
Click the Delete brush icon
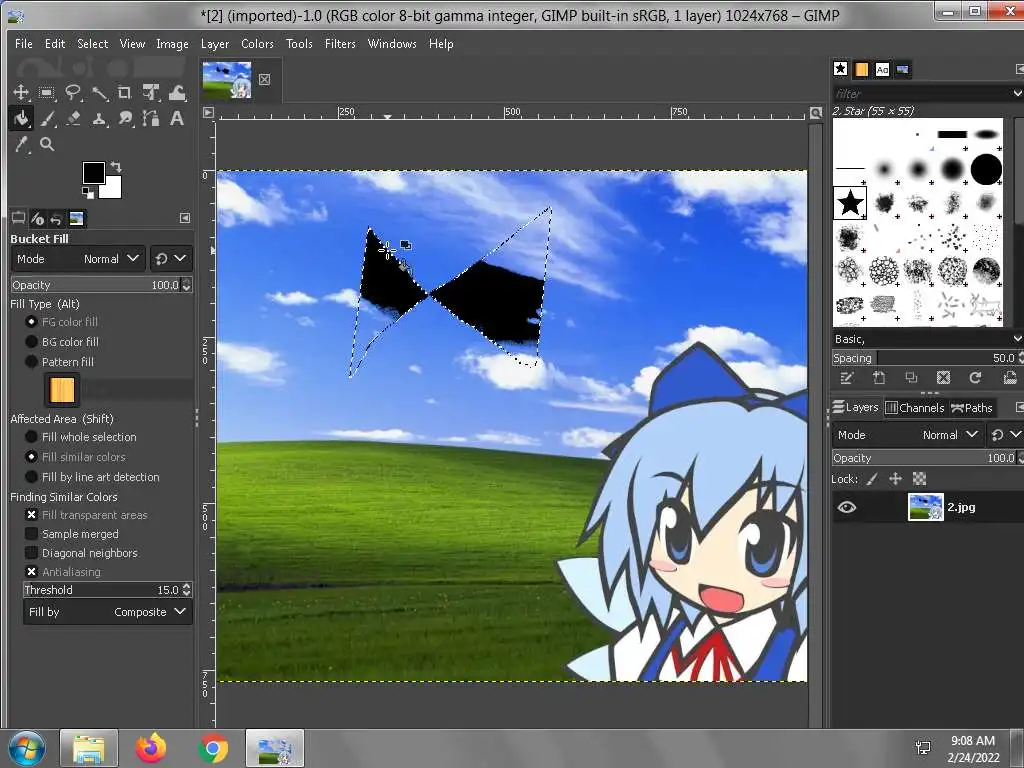point(943,377)
